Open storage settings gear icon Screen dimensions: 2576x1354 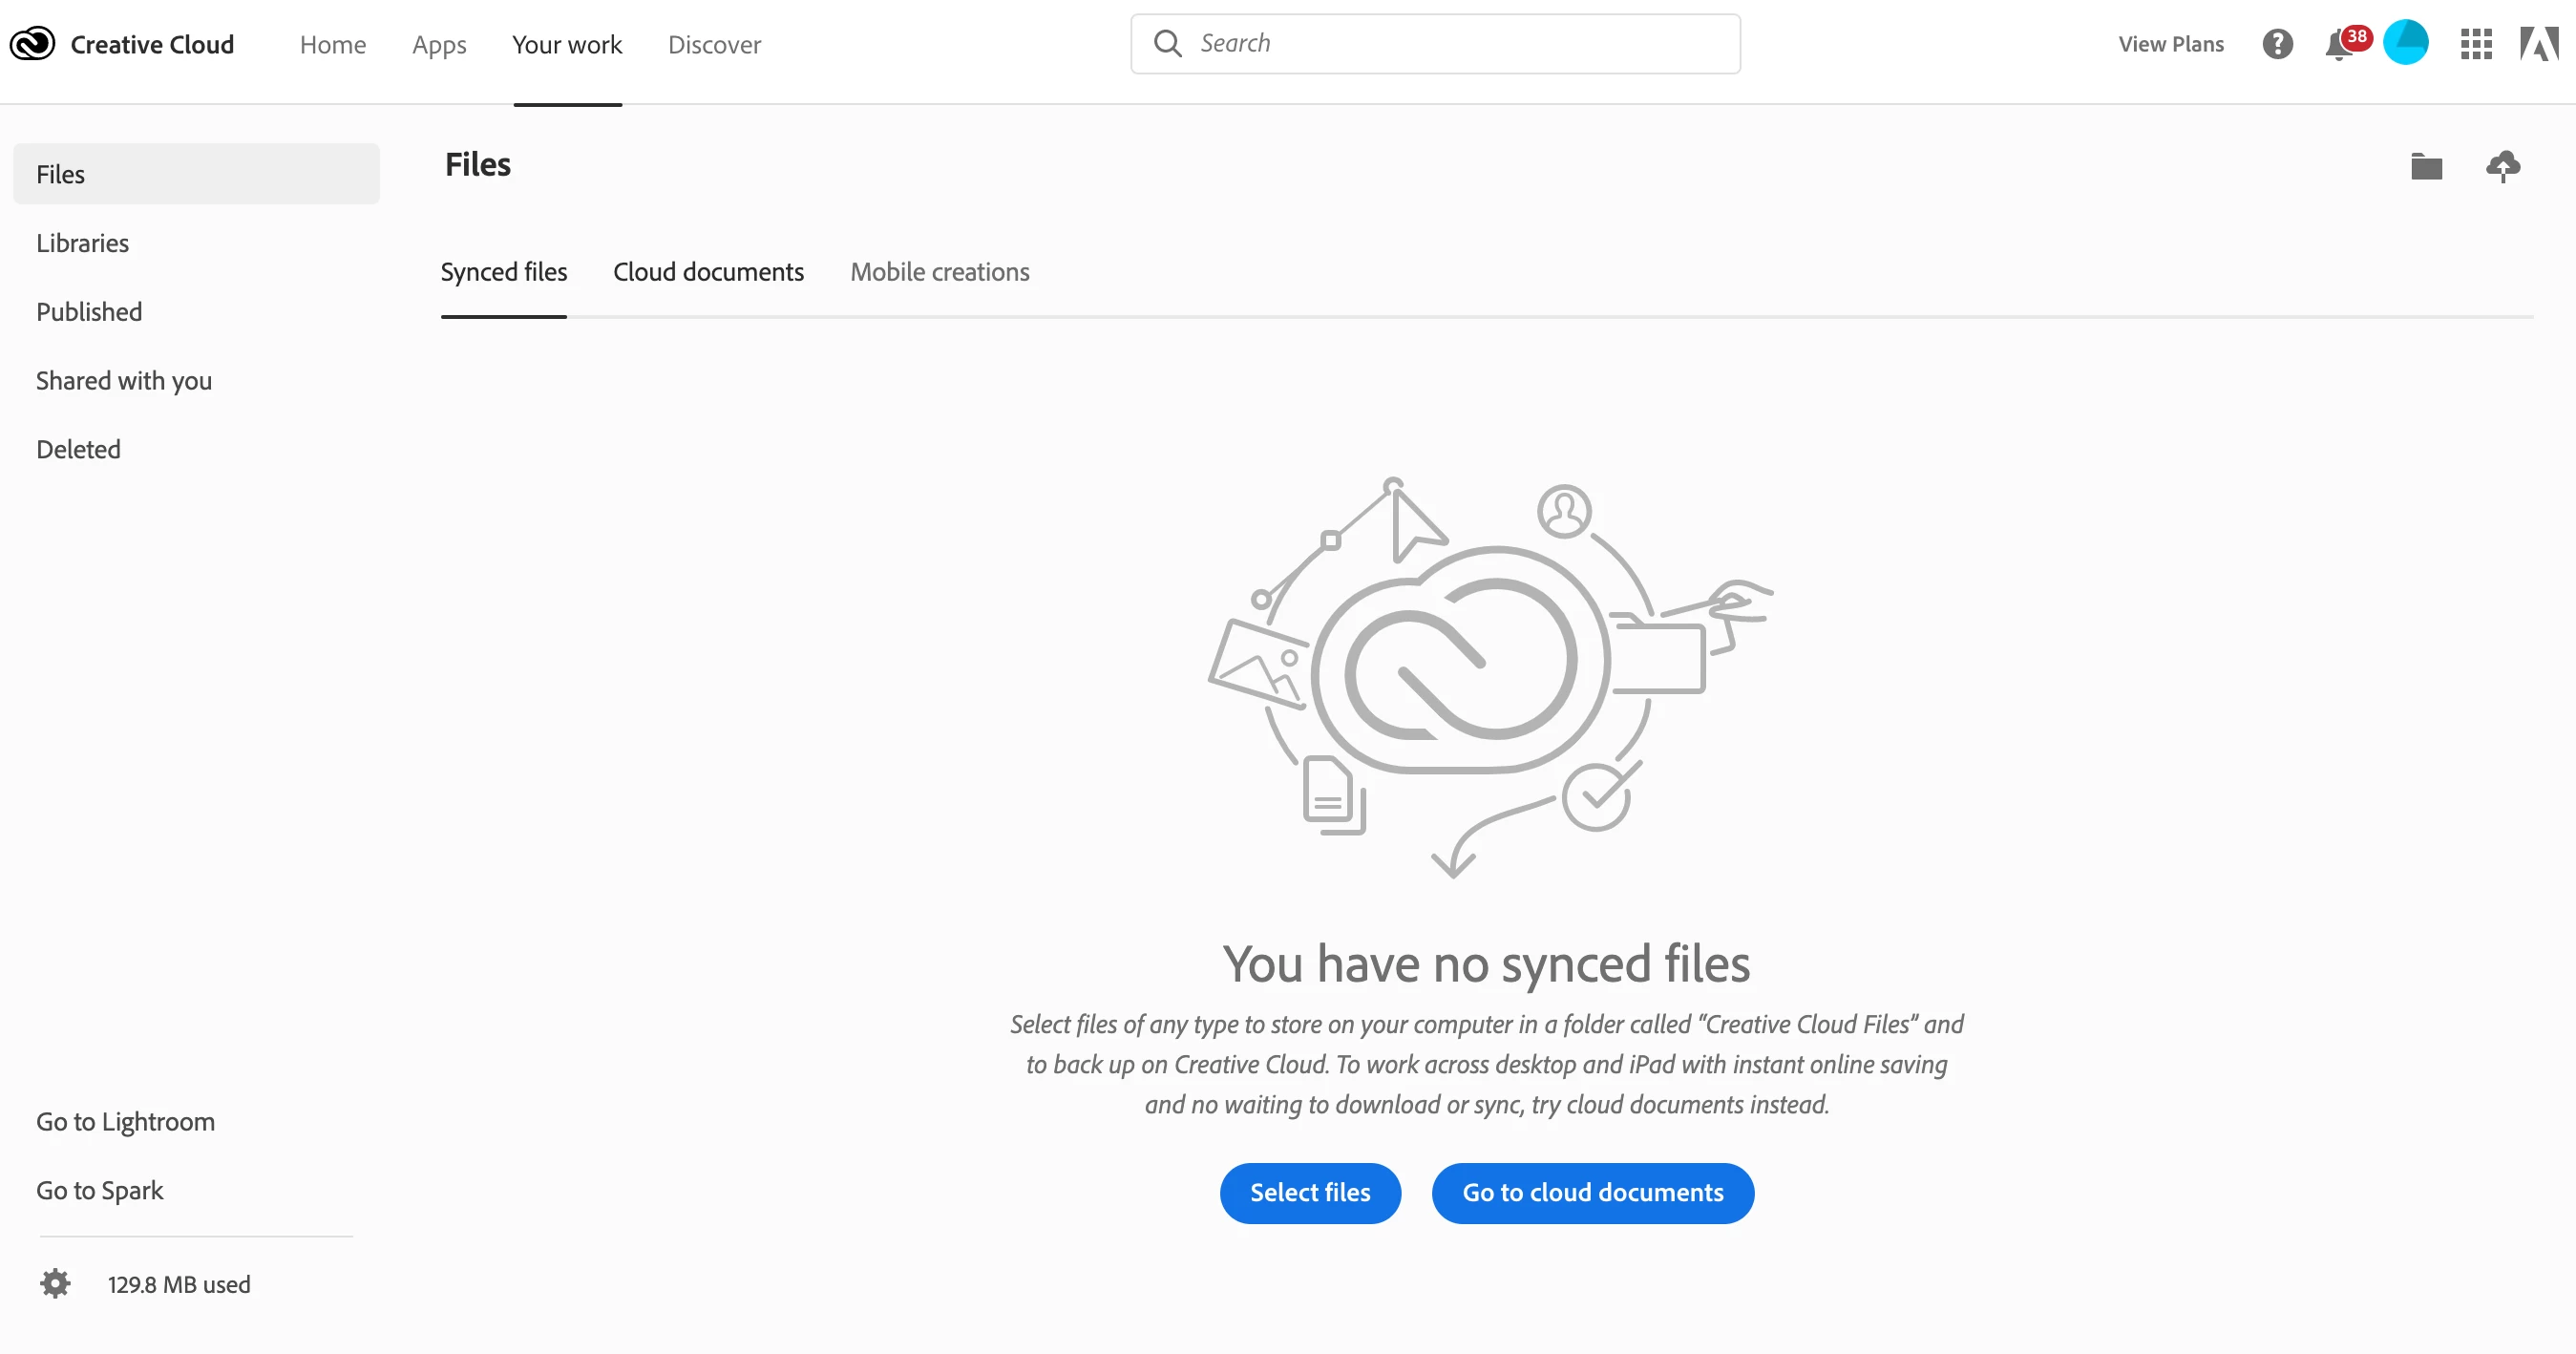click(55, 1283)
